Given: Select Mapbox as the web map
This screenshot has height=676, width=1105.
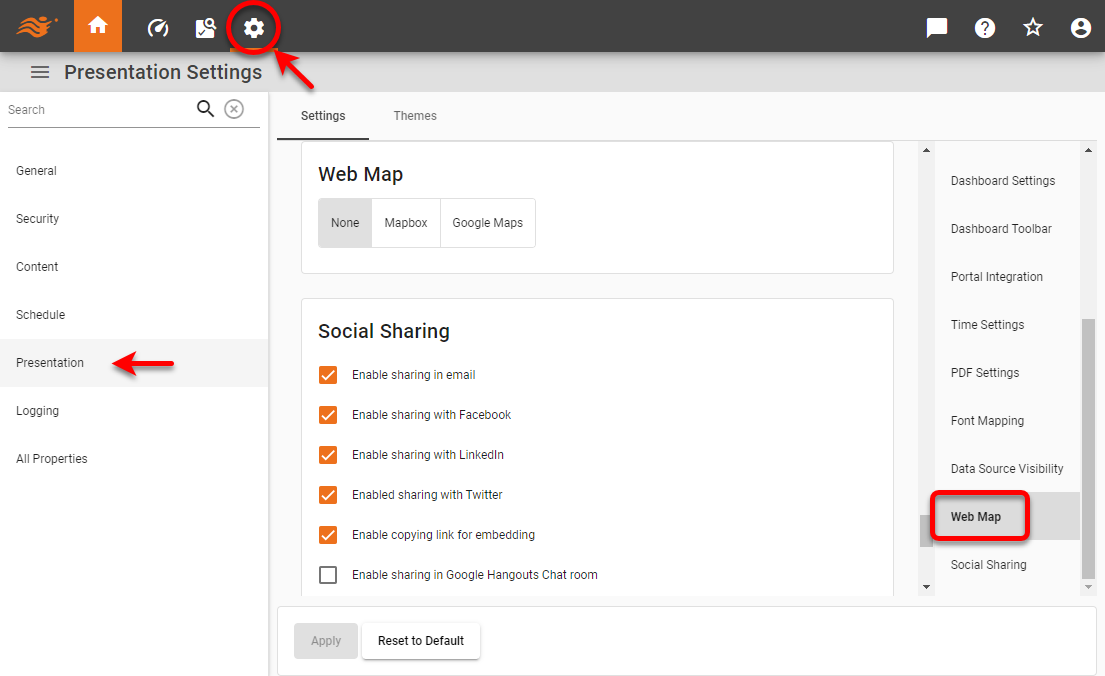Looking at the screenshot, I should [406, 223].
